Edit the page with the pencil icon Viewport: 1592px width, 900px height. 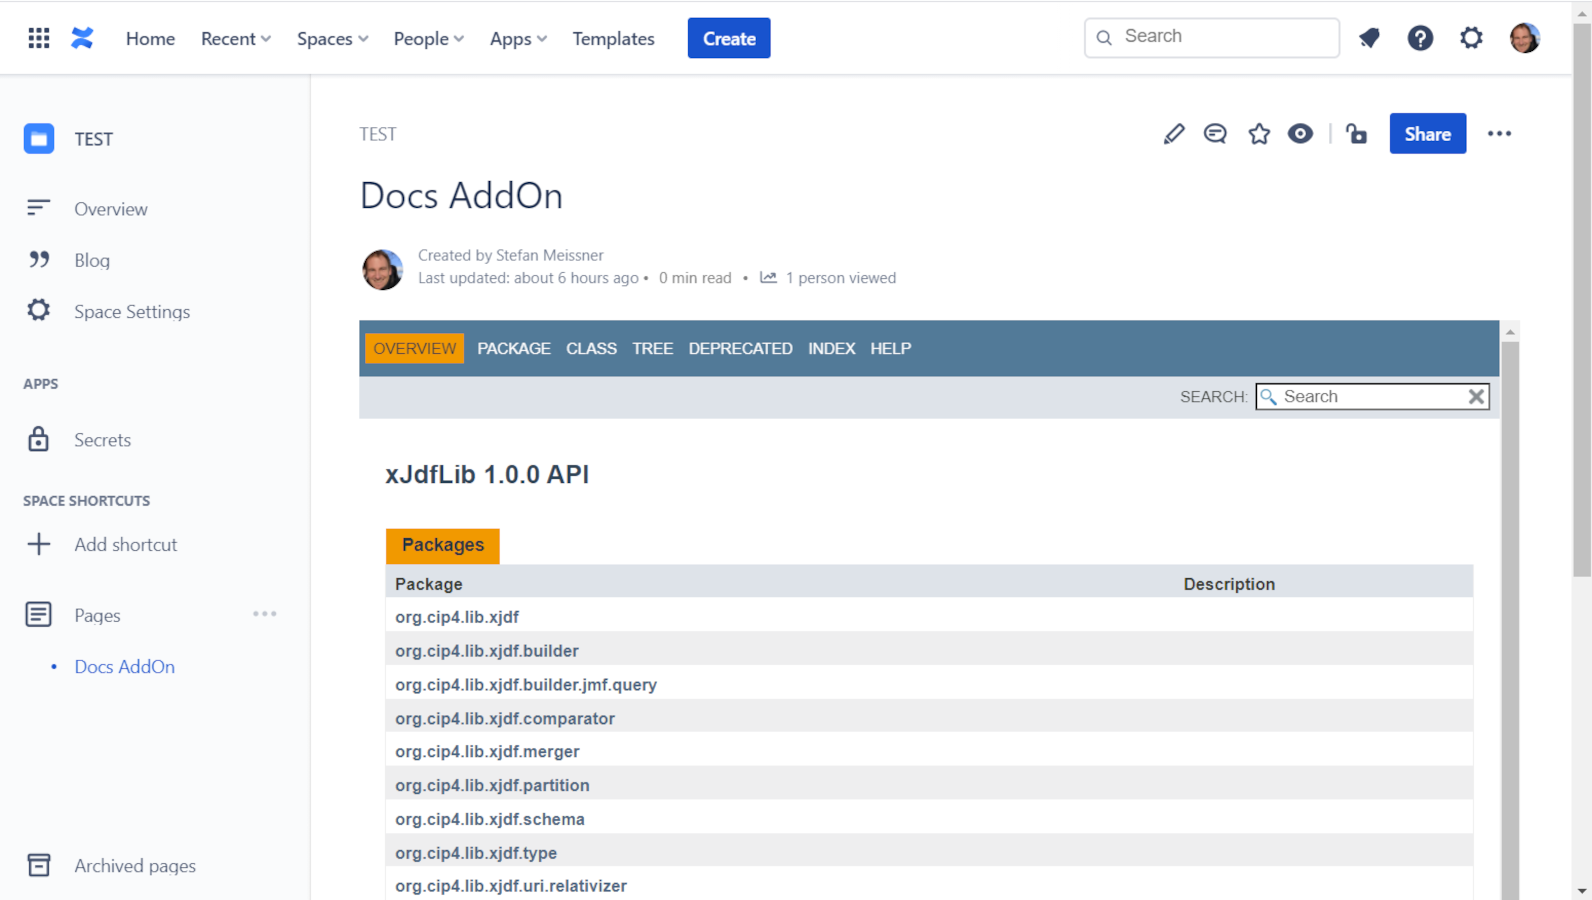pyautogui.click(x=1174, y=134)
